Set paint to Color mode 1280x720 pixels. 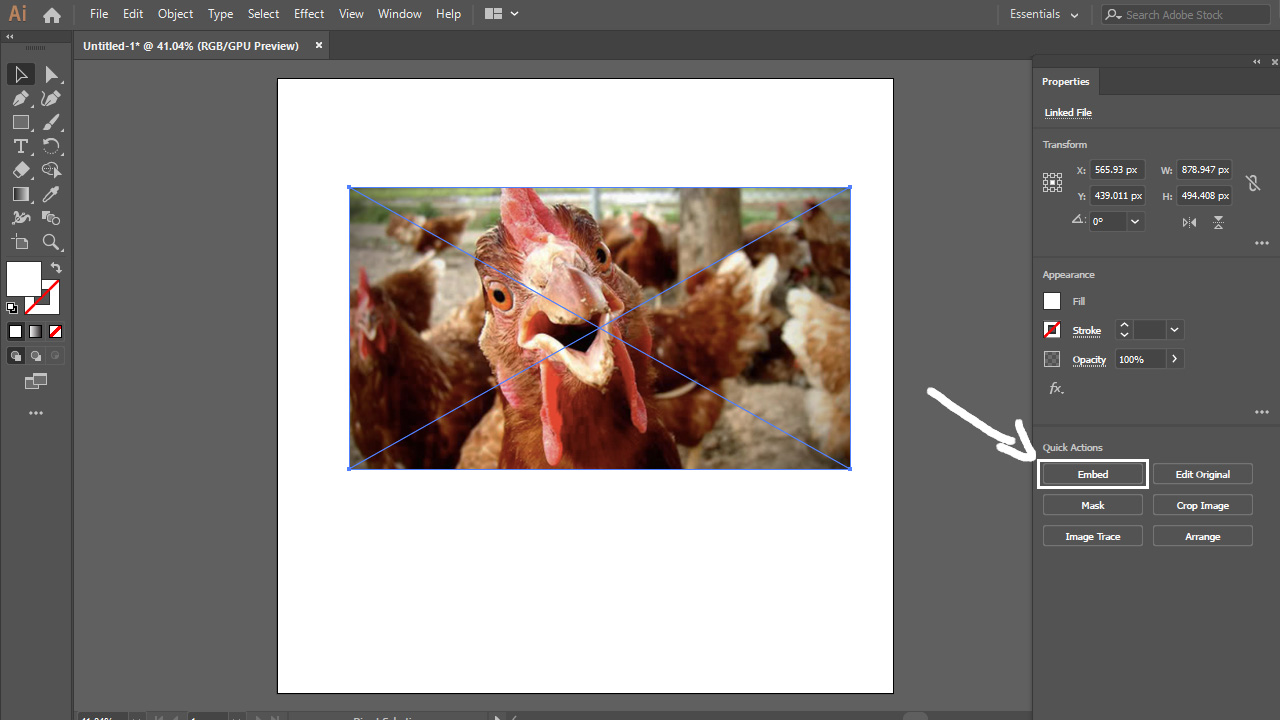point(15,332)
